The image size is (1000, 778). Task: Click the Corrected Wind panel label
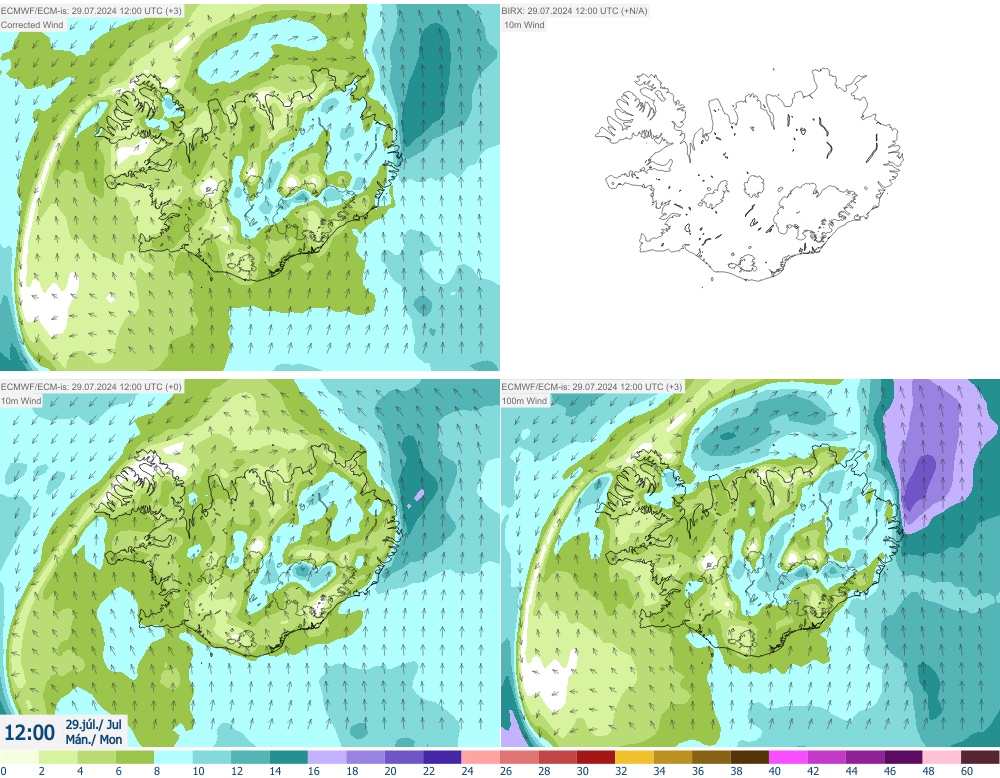[x=33, y=25]
